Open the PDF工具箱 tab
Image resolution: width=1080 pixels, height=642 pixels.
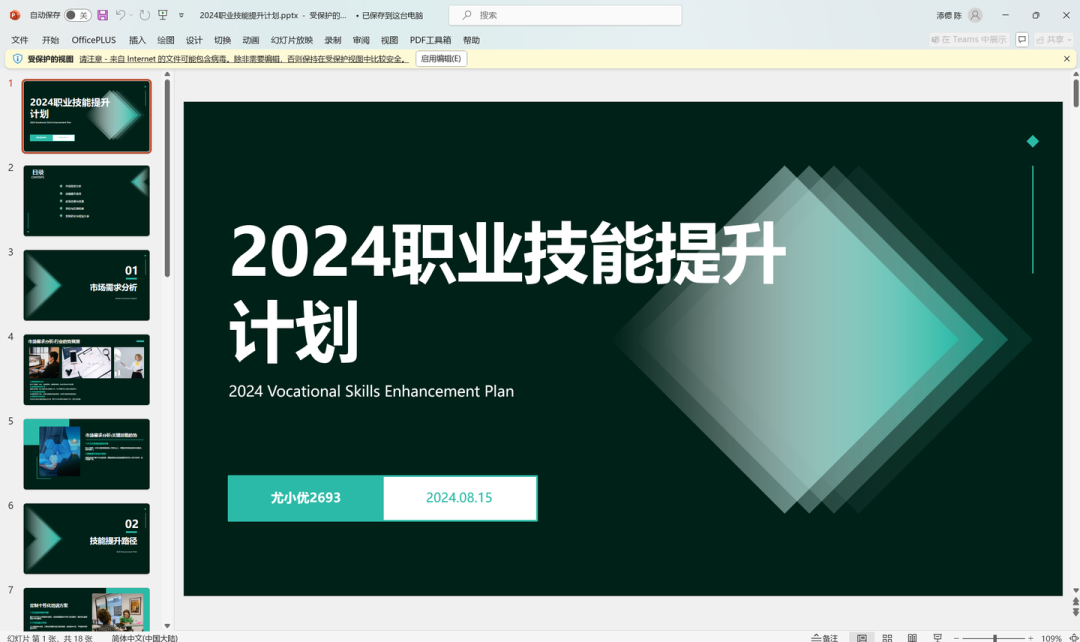430,40
